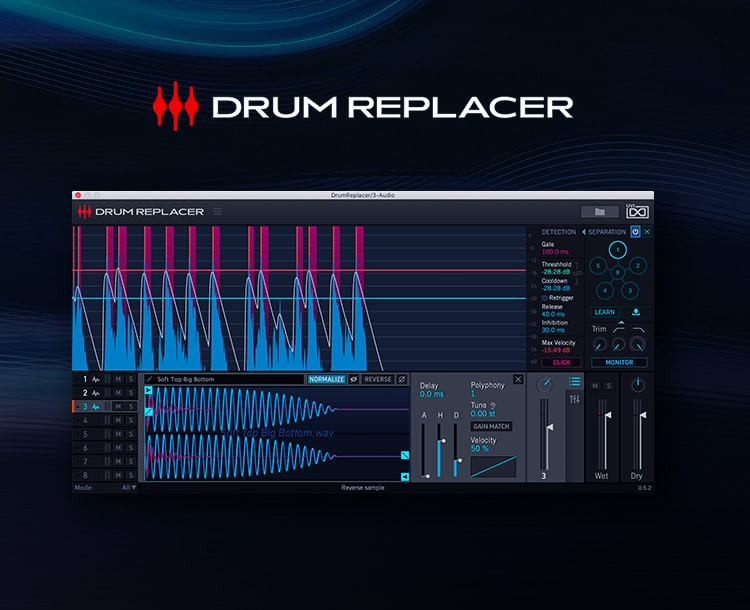Collapse the Separation panel arrow
The width and height of the screenshot is (750, 610).
(x=584, y=232)
